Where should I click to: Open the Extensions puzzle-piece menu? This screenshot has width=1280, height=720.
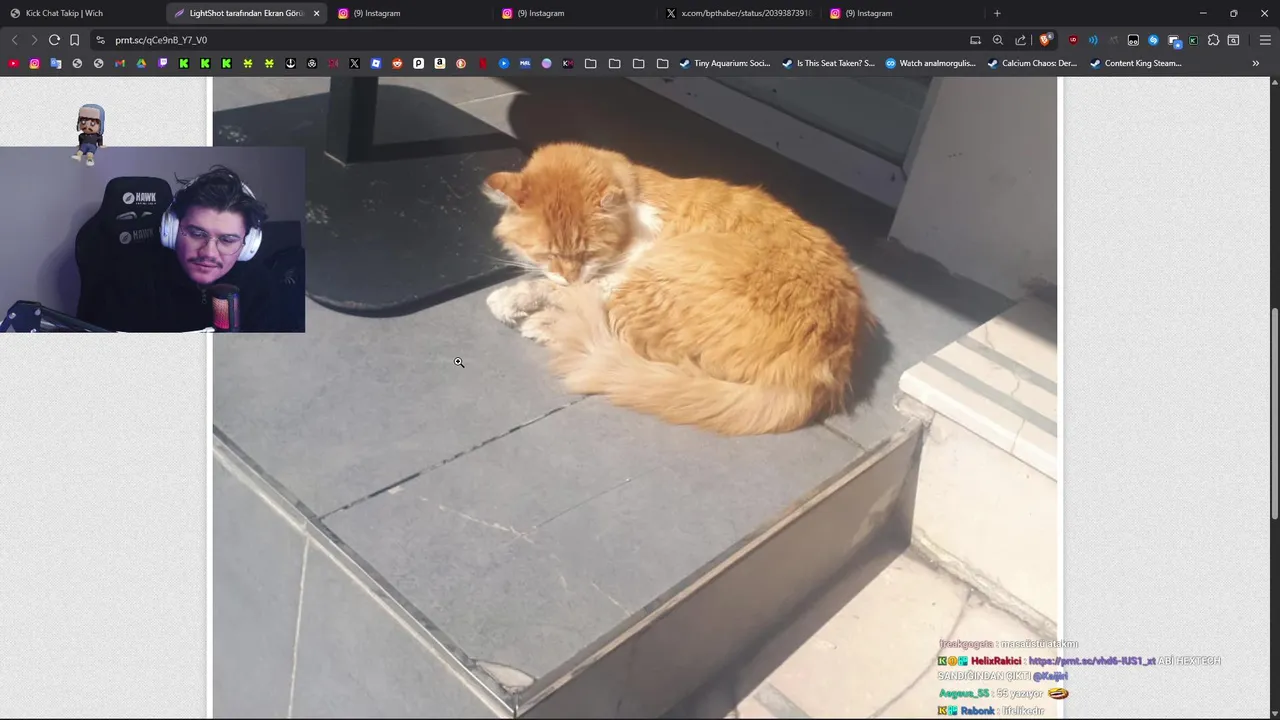tap(1213, 40)
